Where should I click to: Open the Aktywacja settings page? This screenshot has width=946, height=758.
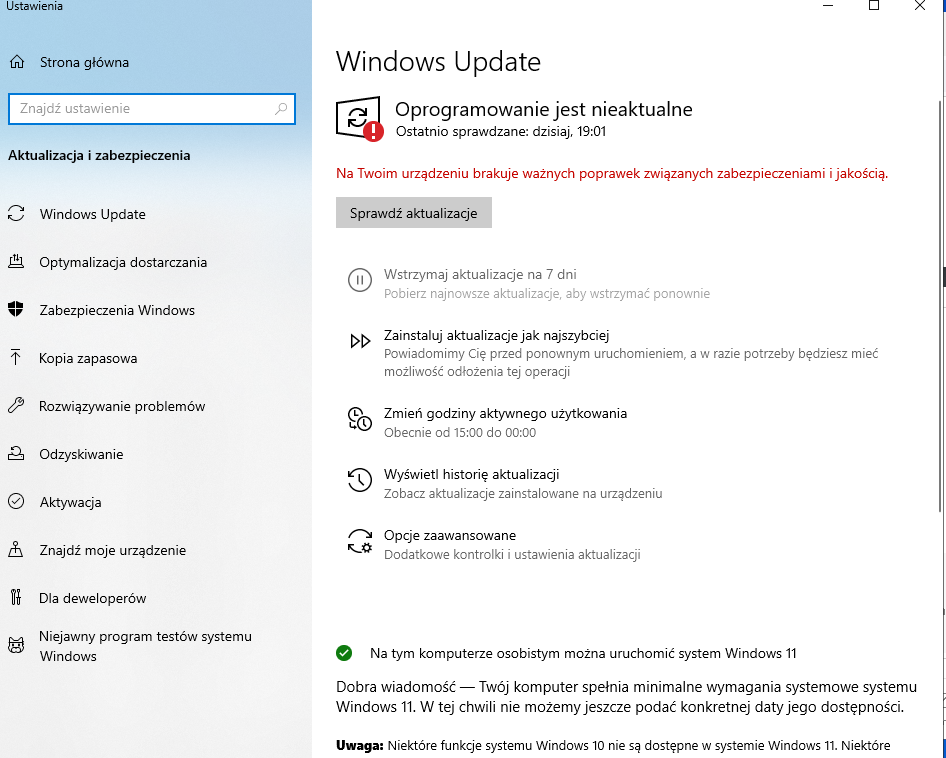(x=70, y=502)
